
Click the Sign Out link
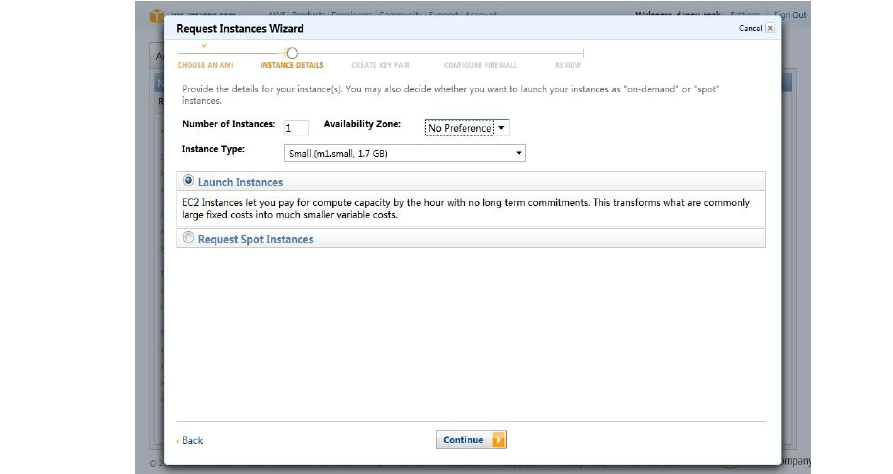point(790,15)
